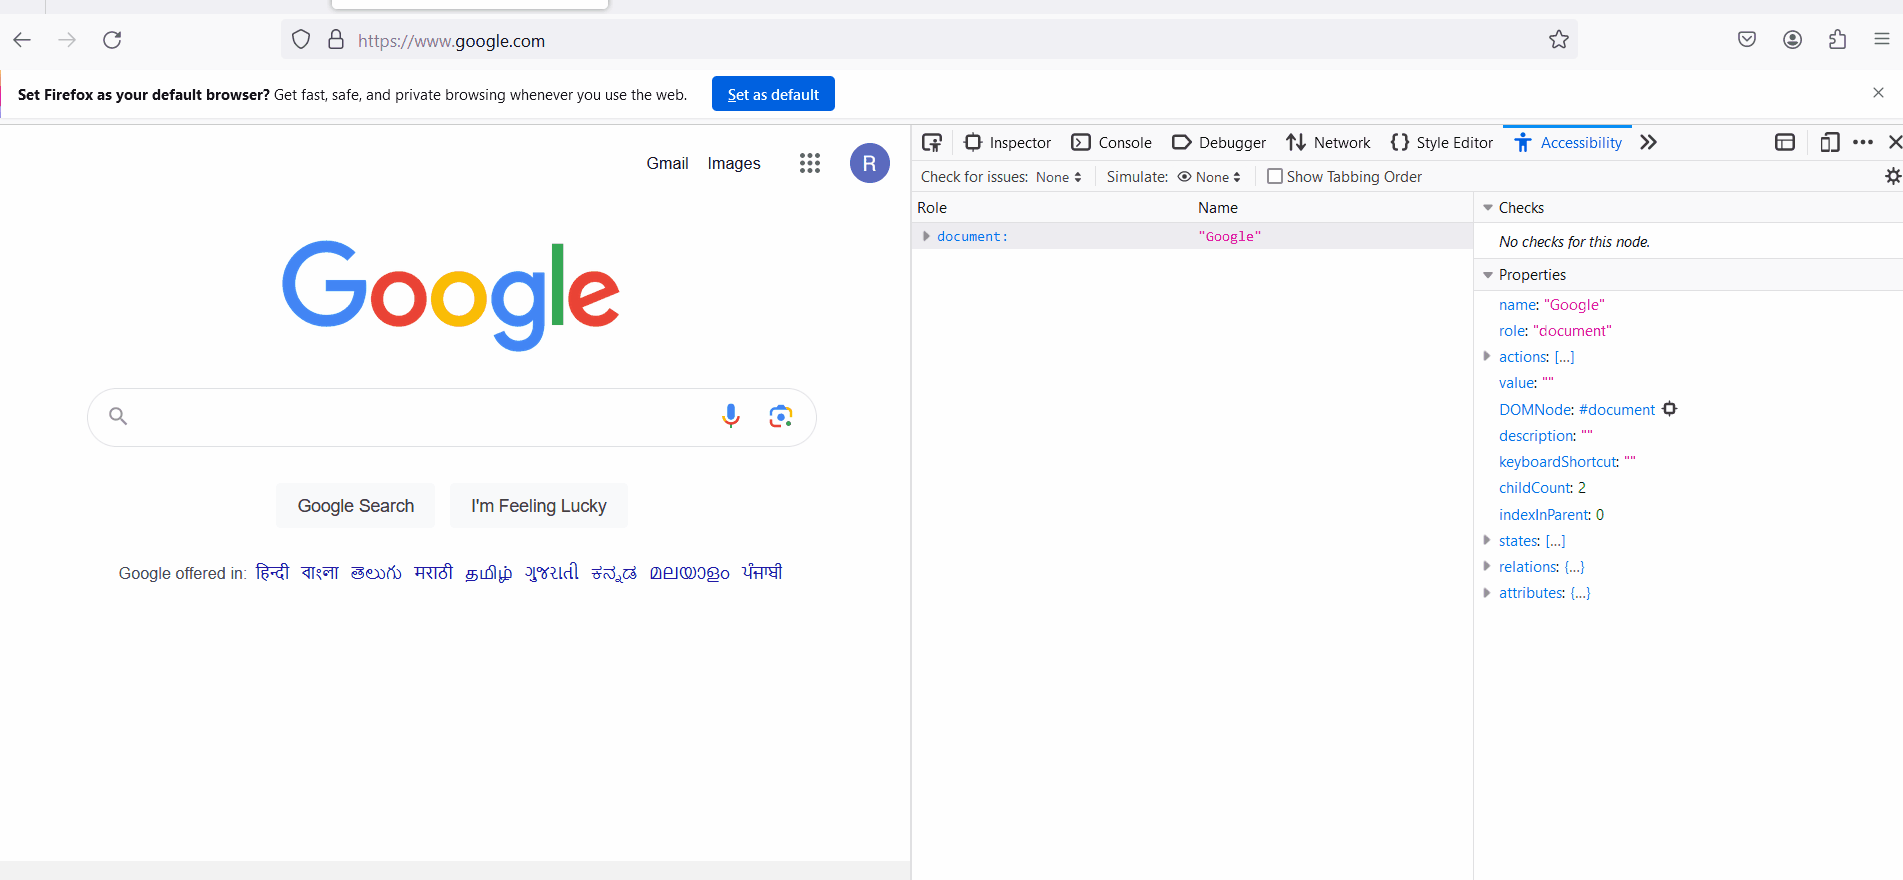Switch to the Console tab

pos(1111,143)
